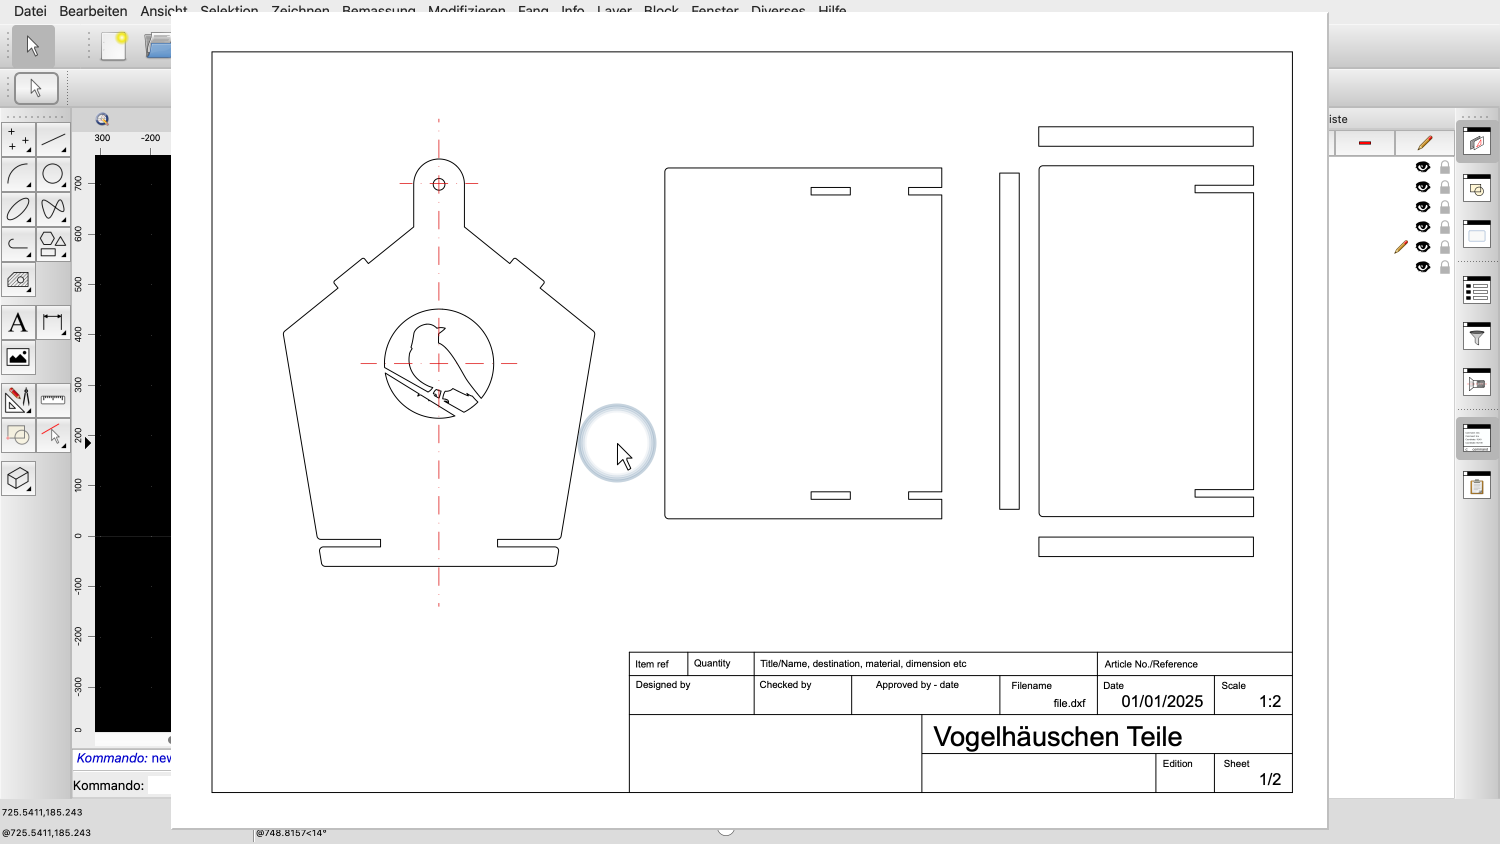Toggle visibility of the pencil-marked layer
The width and height of the screenshot is (1500, 844).
1422,248
